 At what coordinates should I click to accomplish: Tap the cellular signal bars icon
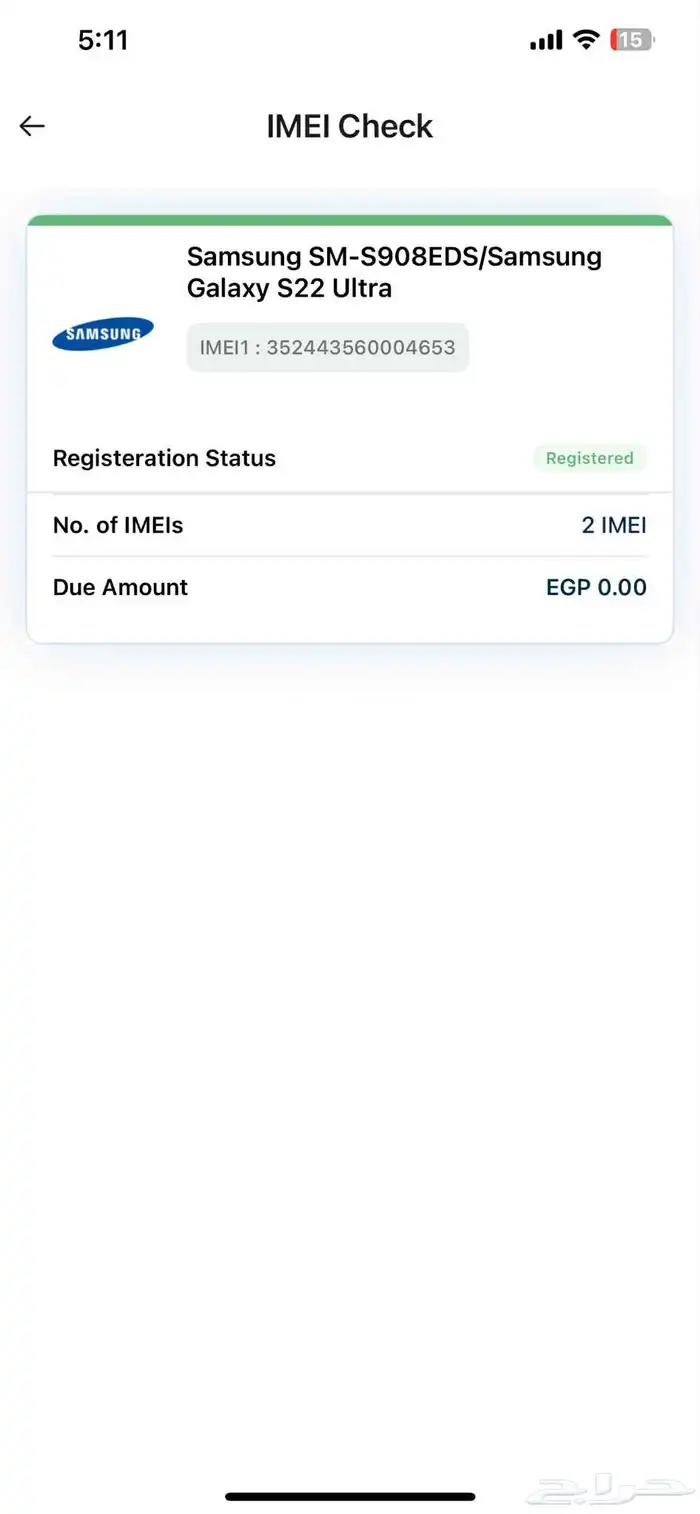coord(546,40)
